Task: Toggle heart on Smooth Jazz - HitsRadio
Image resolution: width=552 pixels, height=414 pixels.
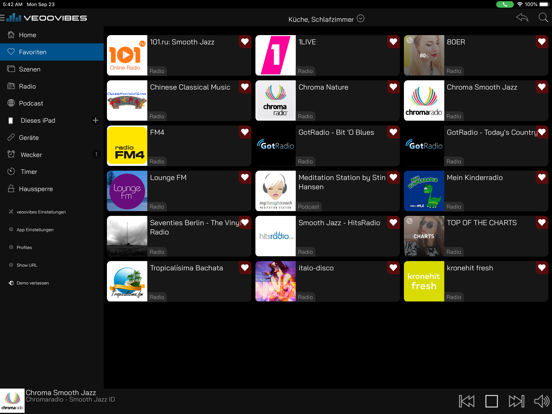Action: pos(393,222)
